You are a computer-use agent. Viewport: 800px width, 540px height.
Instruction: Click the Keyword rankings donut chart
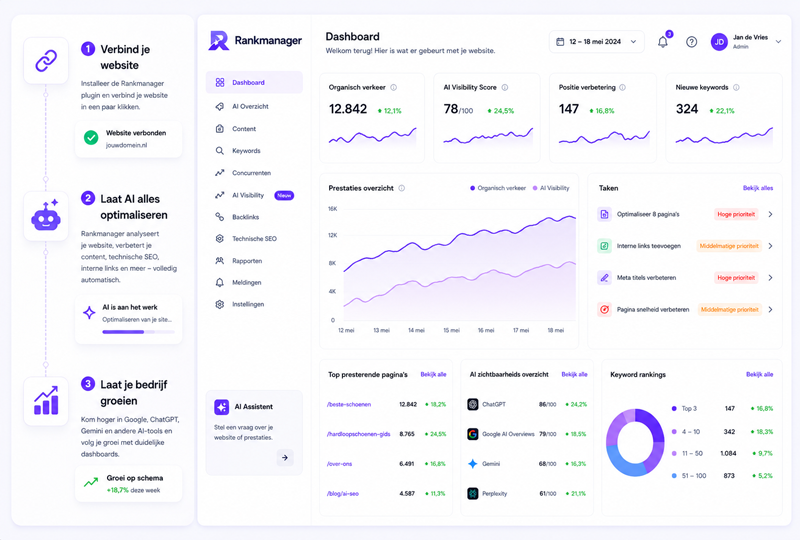click(635, 442)
